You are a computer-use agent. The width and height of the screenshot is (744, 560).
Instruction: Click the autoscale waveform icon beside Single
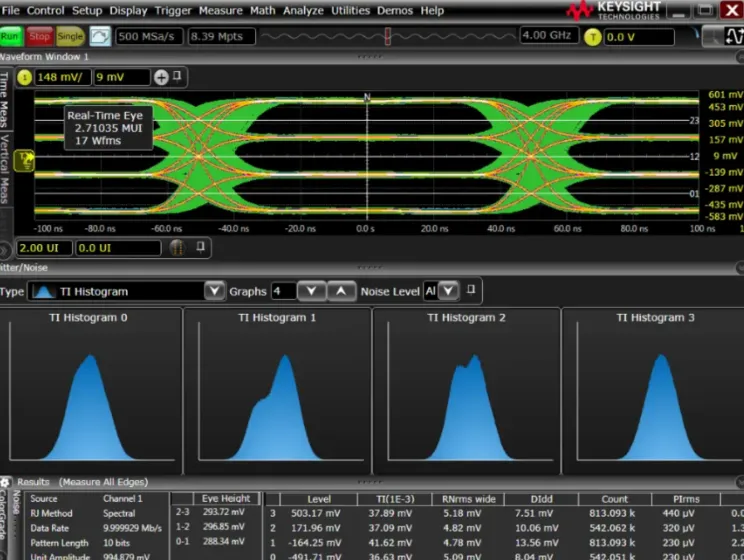tap(100, 36)
